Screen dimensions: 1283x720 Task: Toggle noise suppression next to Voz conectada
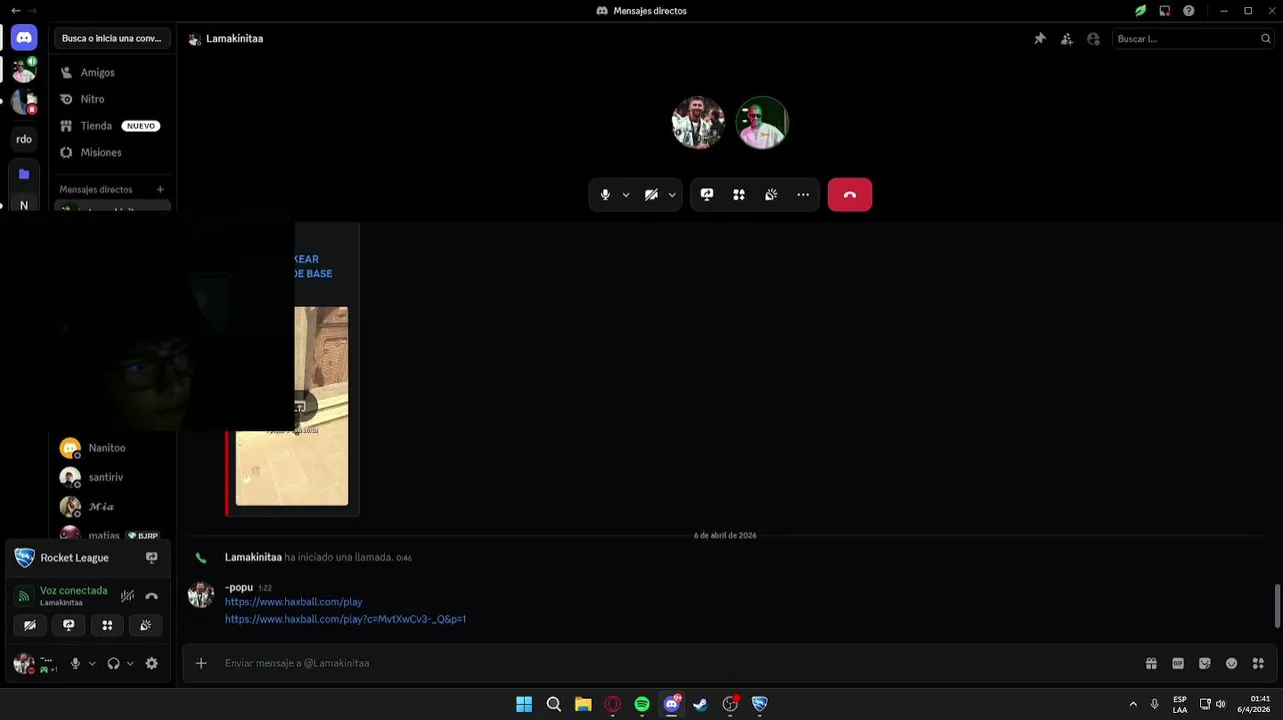tap(128, 596)
